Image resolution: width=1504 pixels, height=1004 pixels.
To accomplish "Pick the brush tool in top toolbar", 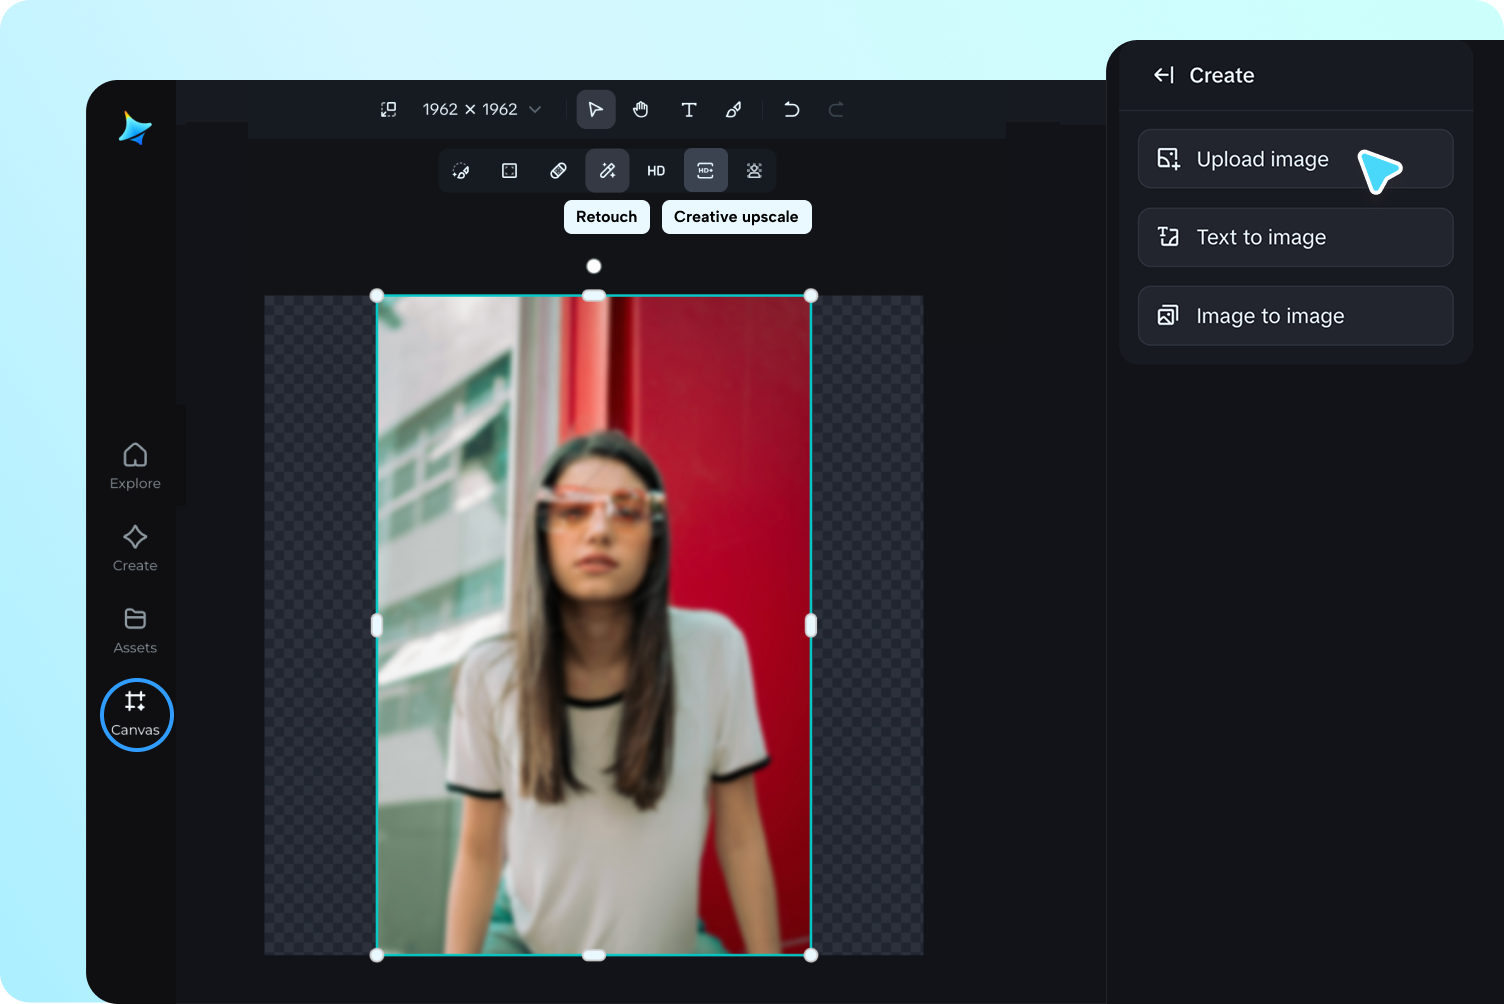I will point(734,109).
